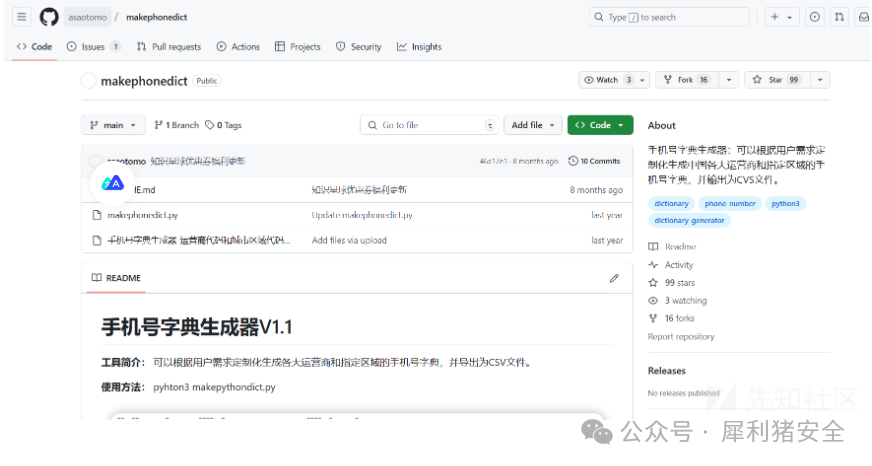Click the floating blue assistant overlay icon
This screenshot has height=466, width=872.
click(113, 183)
